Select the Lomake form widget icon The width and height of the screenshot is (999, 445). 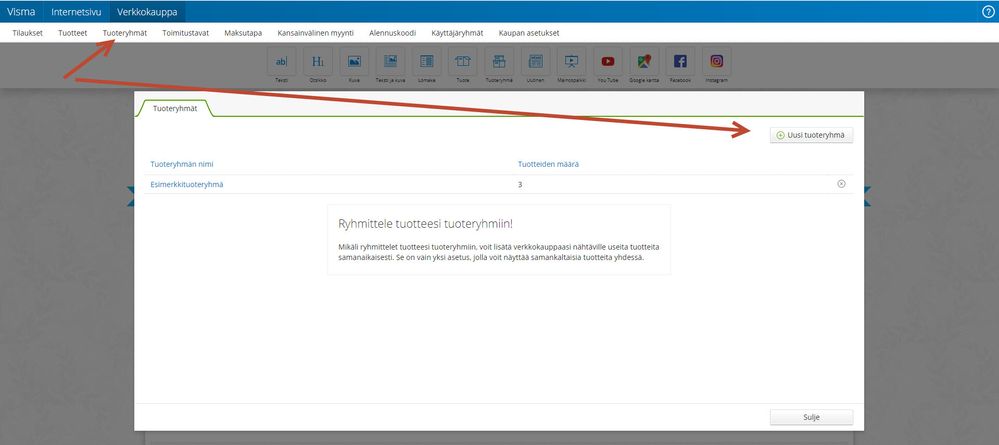(x=426, y=62)
